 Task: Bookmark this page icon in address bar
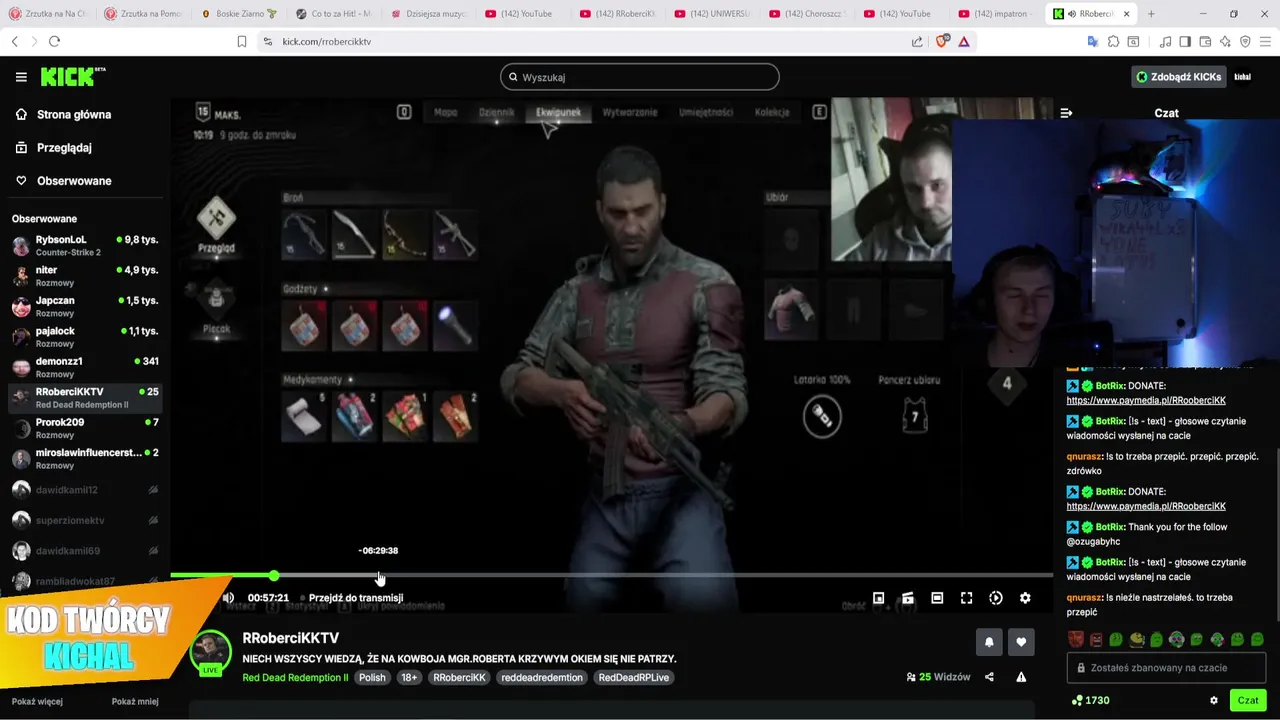tap(241, 41)
